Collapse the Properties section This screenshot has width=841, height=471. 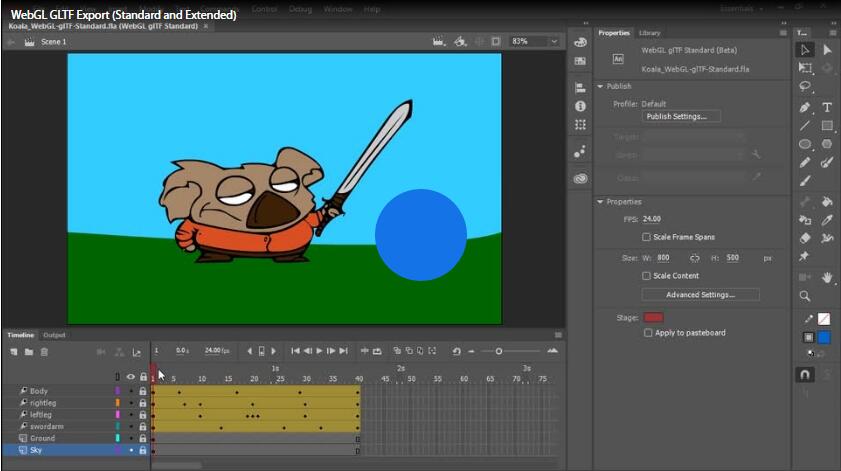coord(600,202)
